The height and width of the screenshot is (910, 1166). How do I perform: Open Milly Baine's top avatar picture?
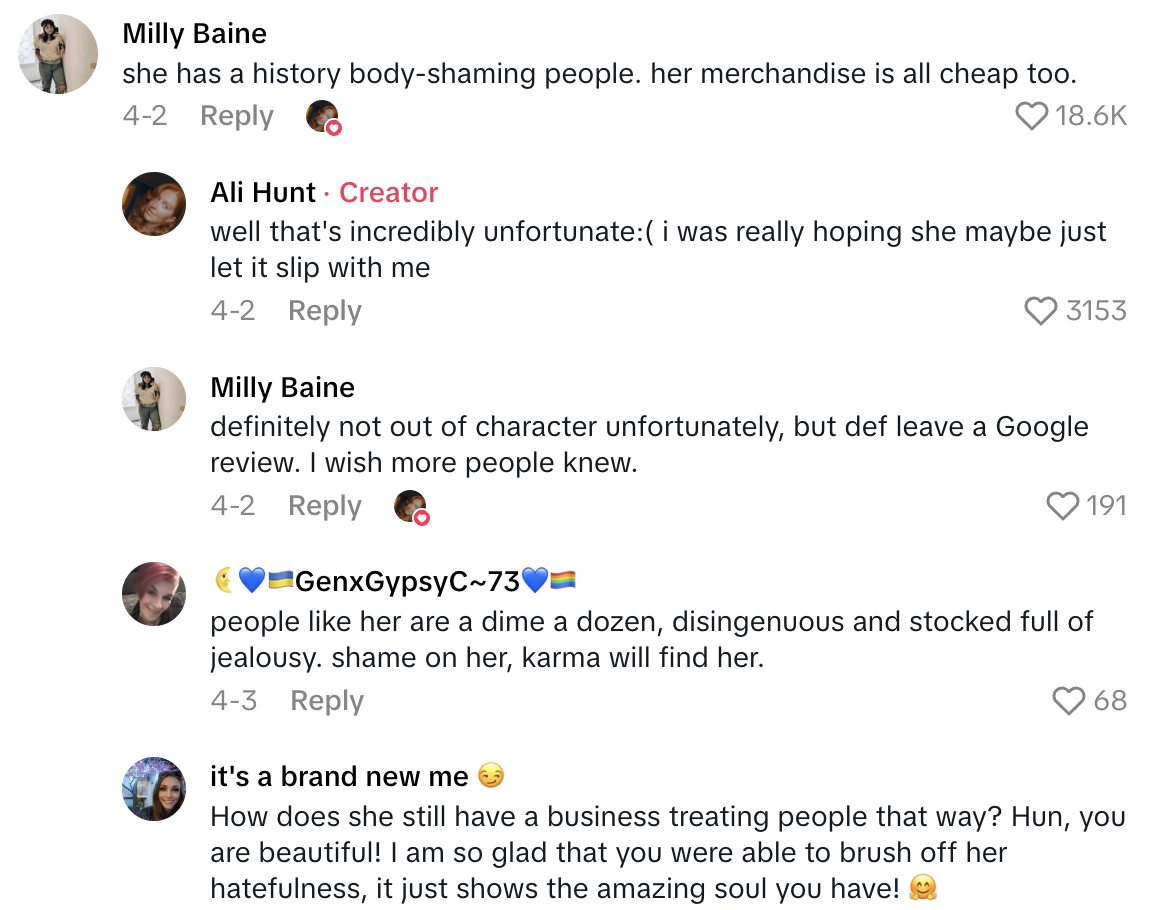[x=59, y=54]
